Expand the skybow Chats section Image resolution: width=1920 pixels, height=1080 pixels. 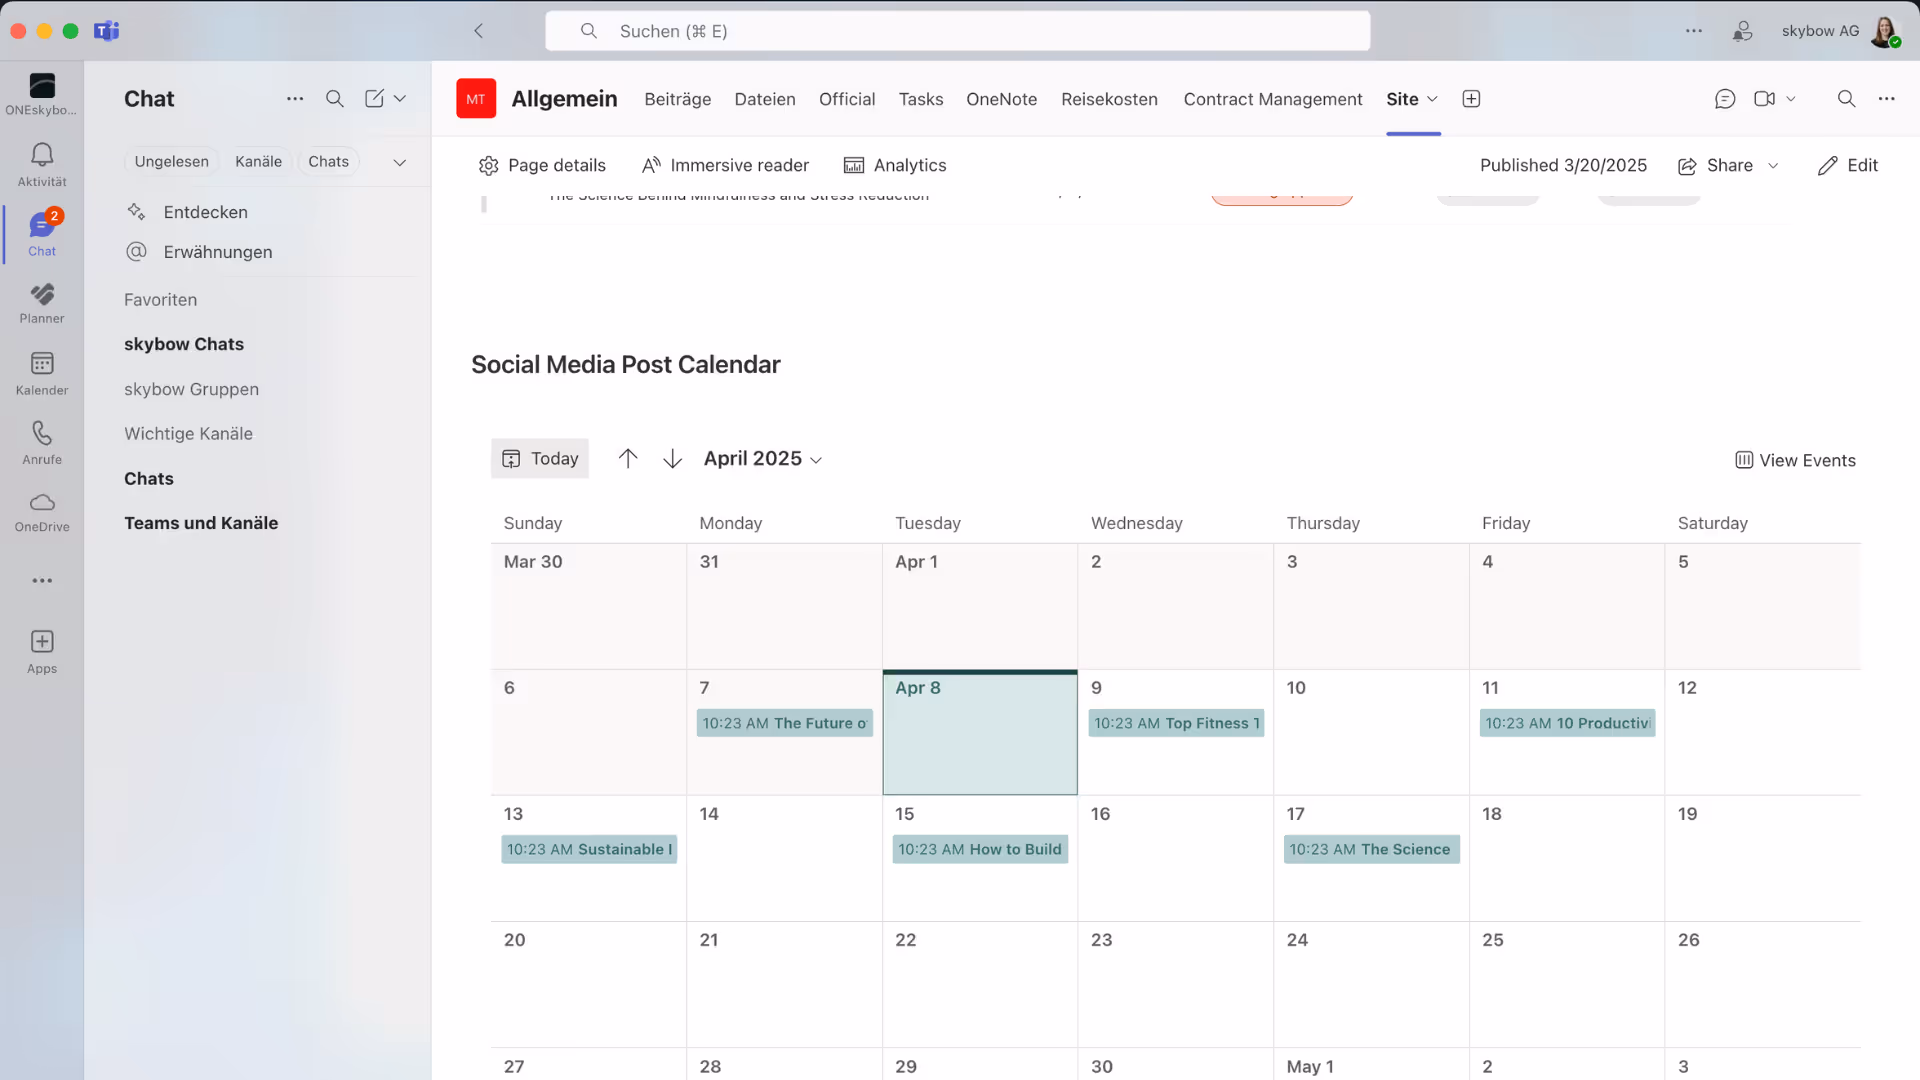tap(184, 344)
